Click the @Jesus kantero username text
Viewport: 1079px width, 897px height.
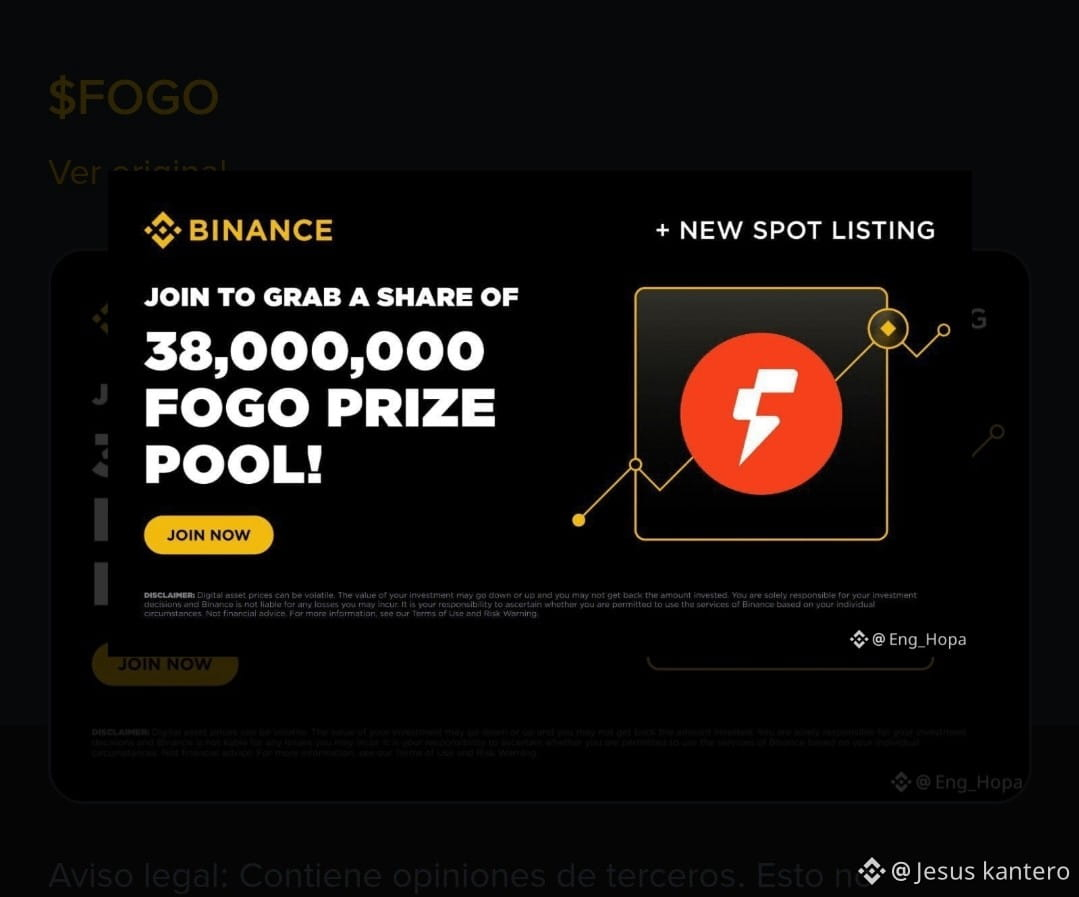980,871
